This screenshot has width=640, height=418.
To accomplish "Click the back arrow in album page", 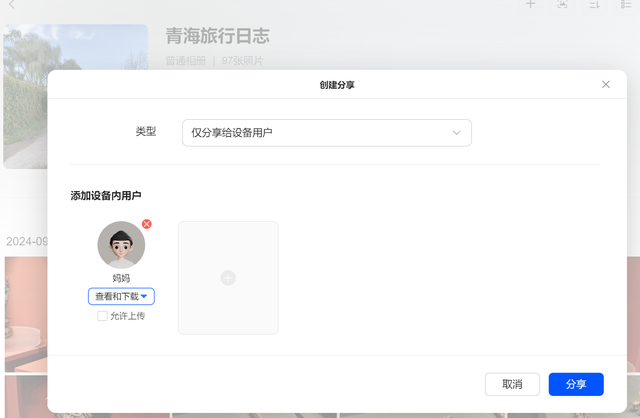I will point(12,4).
